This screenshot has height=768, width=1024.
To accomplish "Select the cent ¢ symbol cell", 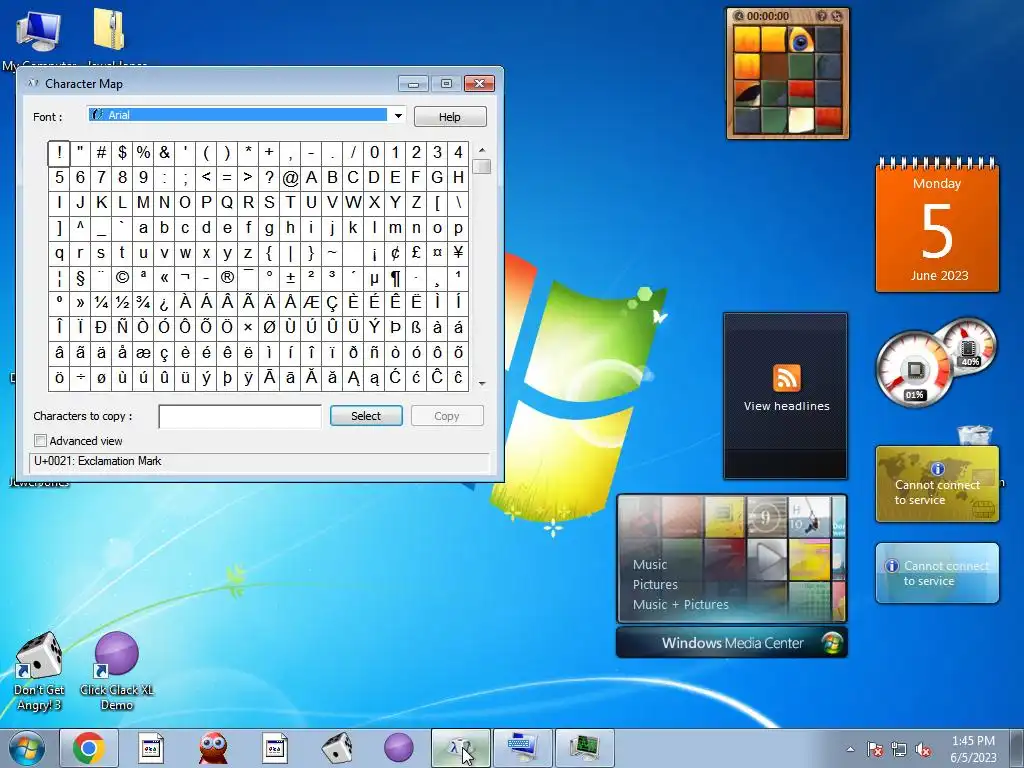I will [395, 253].
